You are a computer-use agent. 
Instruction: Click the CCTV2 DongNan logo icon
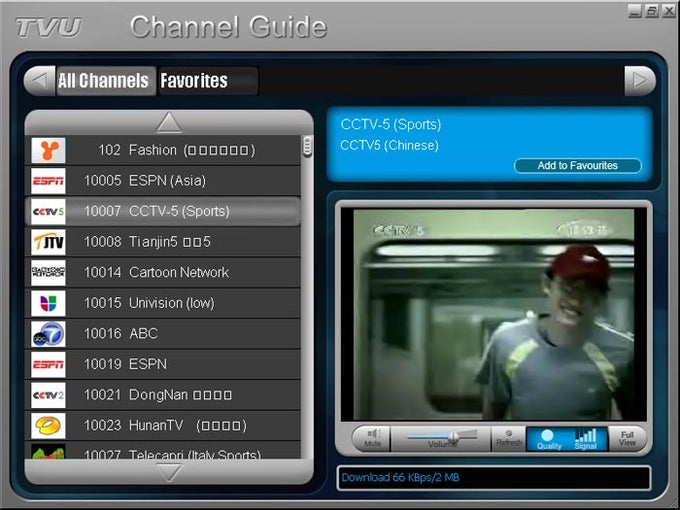pos(48,395)
